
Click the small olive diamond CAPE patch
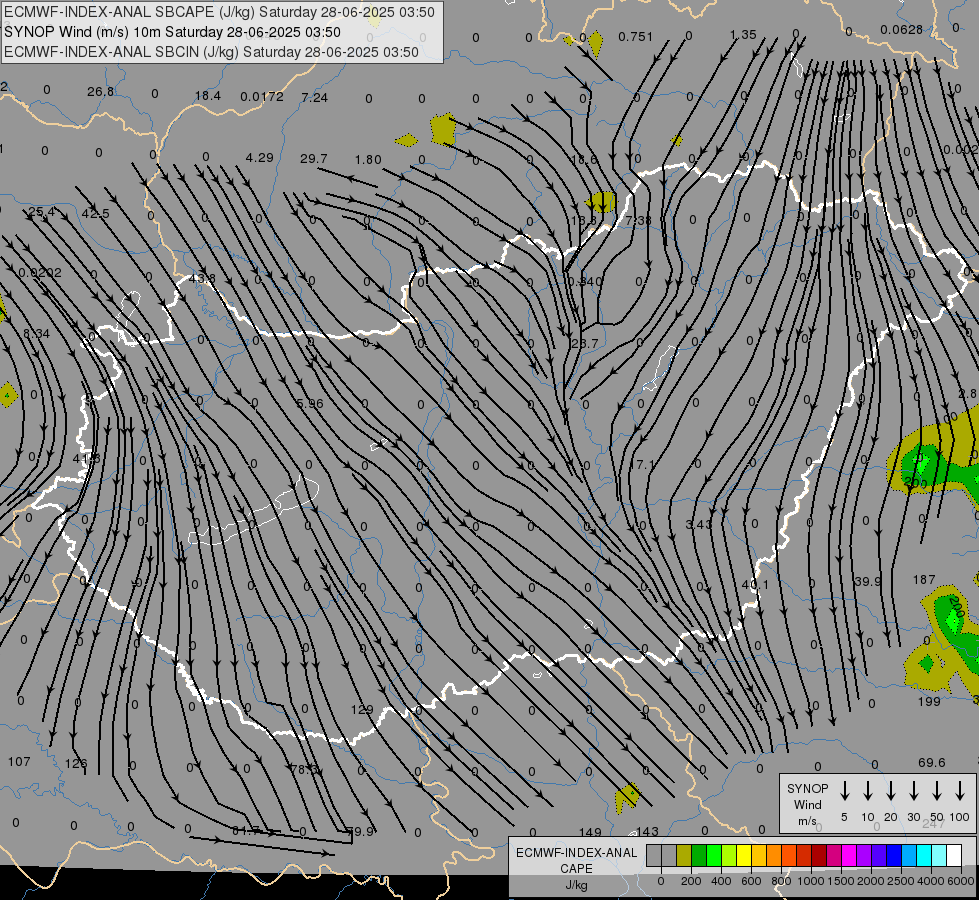click(x=406, y=141)
